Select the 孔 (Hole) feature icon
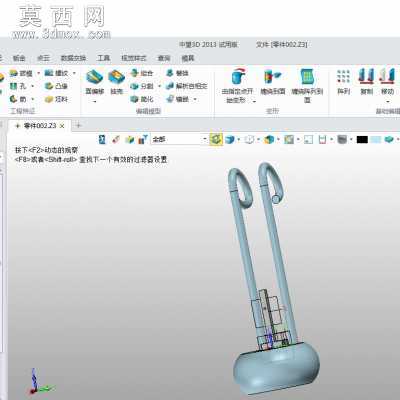 tap(13, 86)
